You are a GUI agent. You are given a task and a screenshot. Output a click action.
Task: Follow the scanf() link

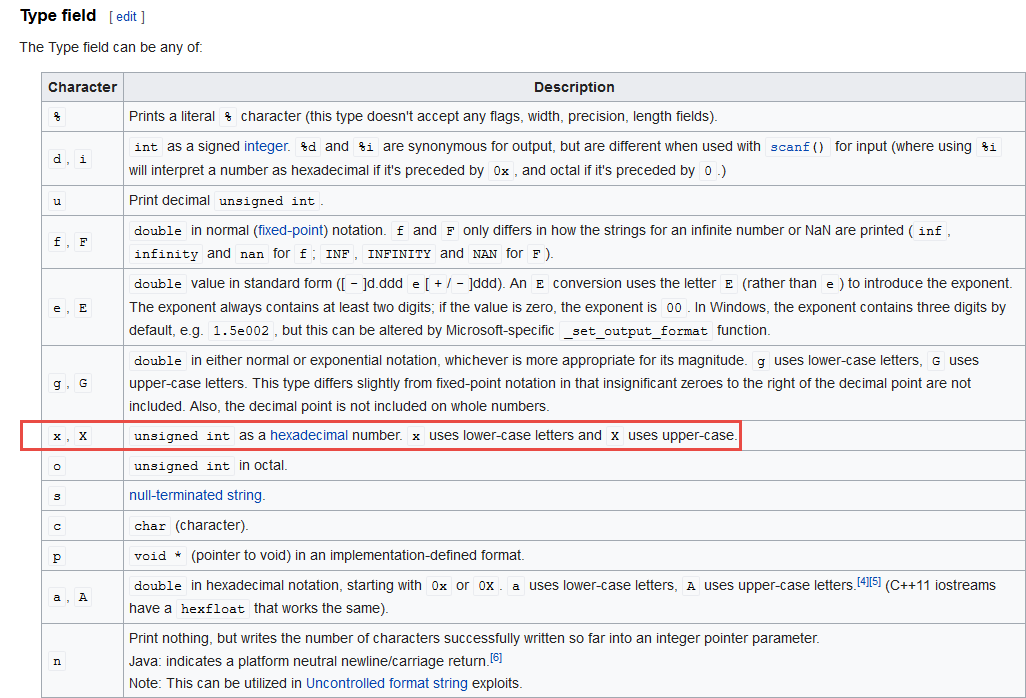pyautogui.click(x=797, y=146)
